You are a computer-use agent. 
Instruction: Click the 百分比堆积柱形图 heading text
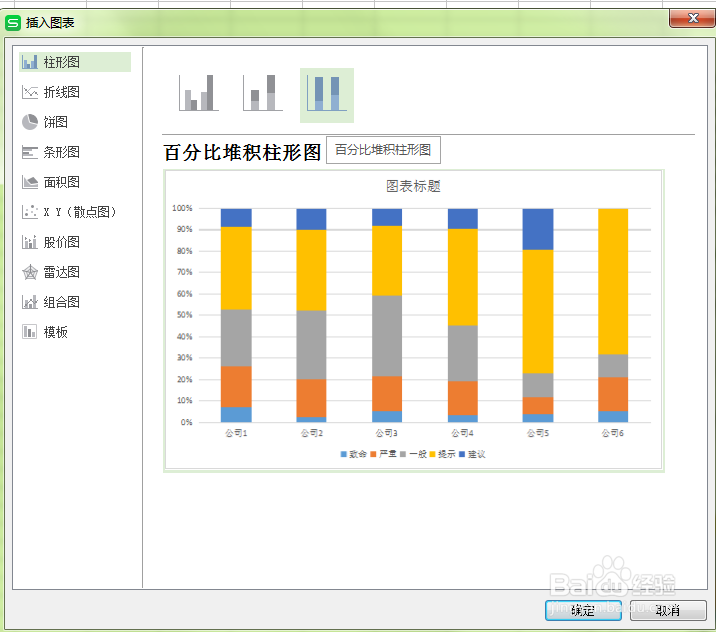(x=242, y=153)
